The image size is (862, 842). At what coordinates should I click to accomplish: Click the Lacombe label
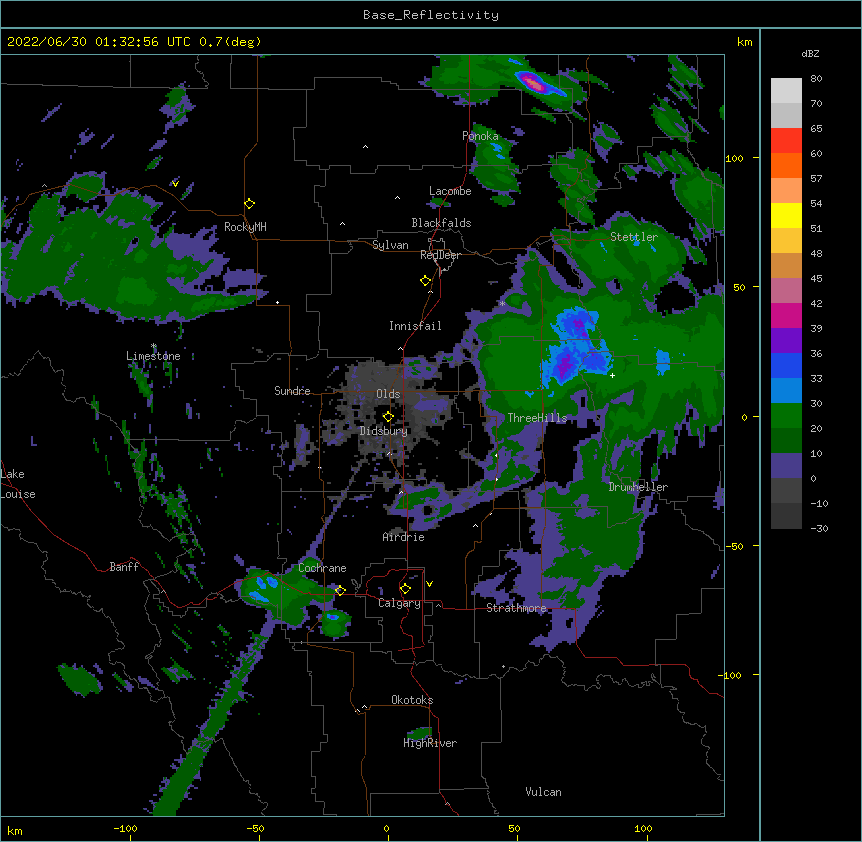point(450,191)
